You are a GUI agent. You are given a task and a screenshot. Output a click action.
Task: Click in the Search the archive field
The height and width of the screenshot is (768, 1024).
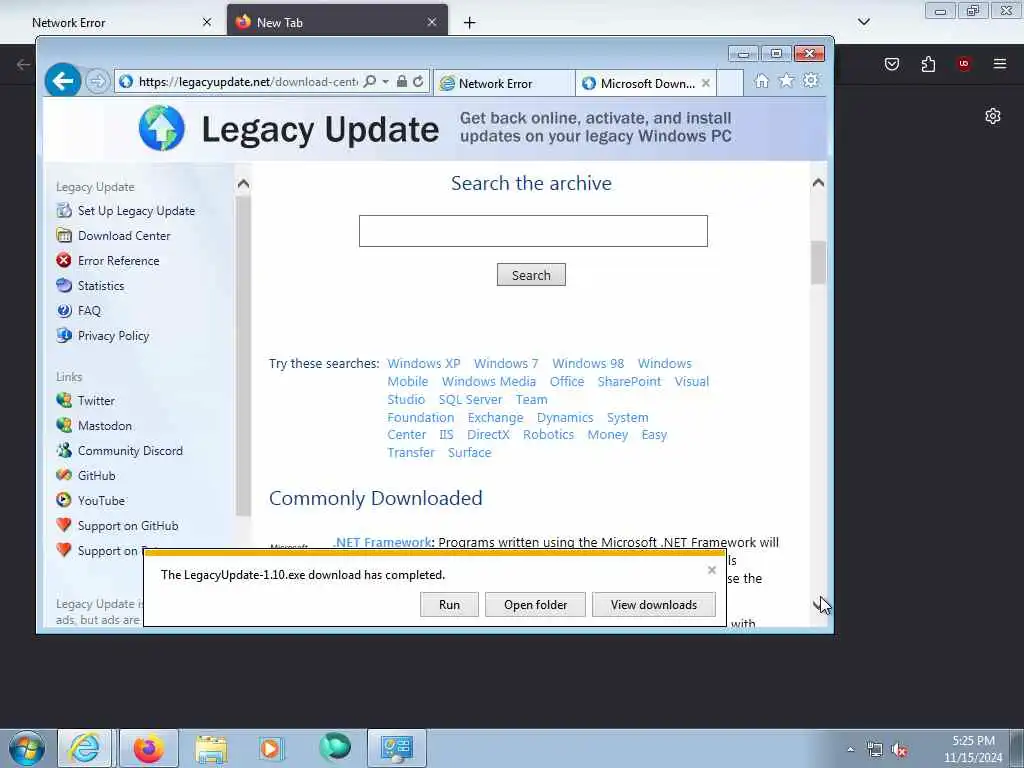pos(533,231)
